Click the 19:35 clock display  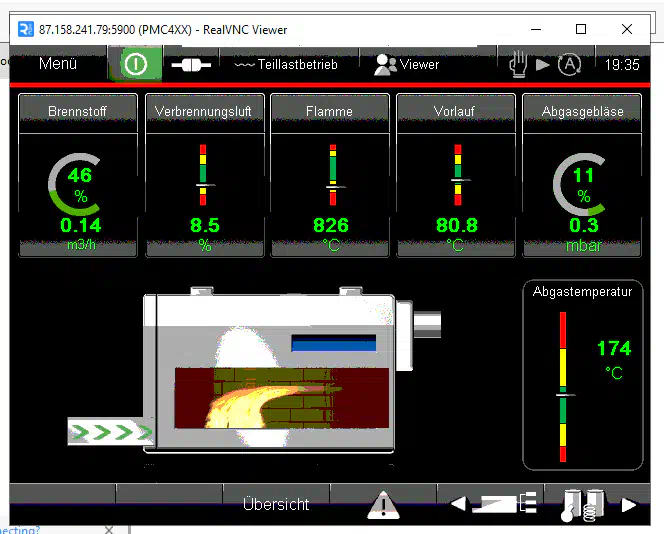[x=622, y=65]
